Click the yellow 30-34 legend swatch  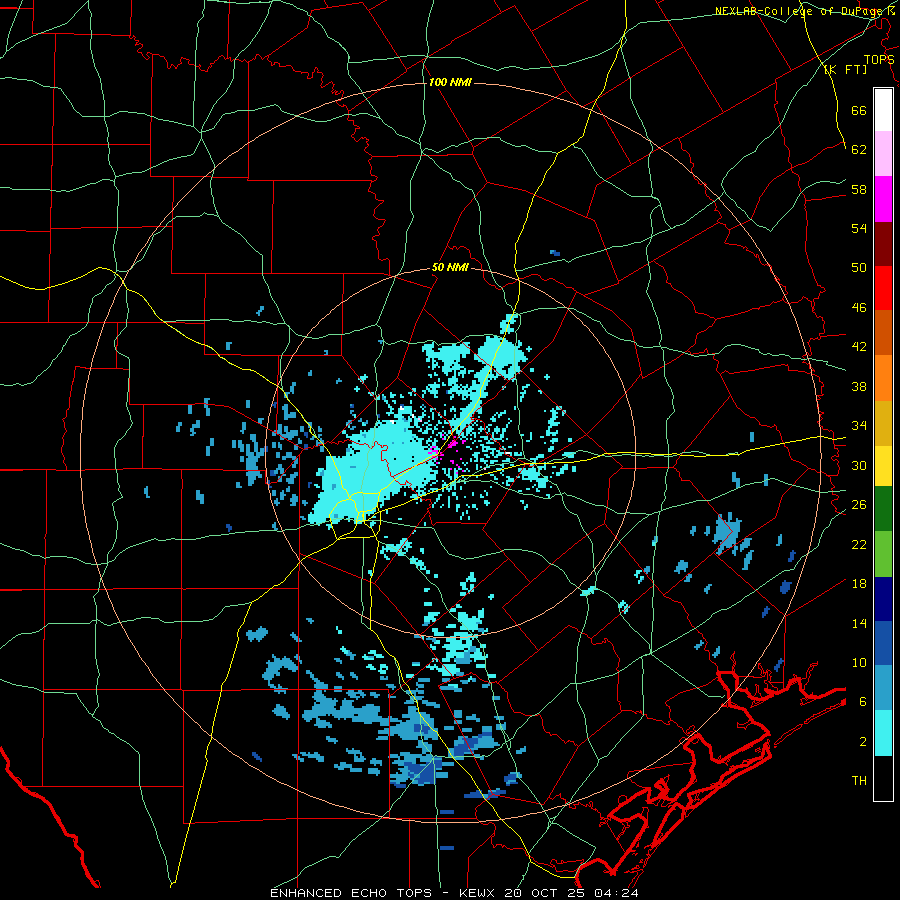pyautogui.click(x=883, y=465)
